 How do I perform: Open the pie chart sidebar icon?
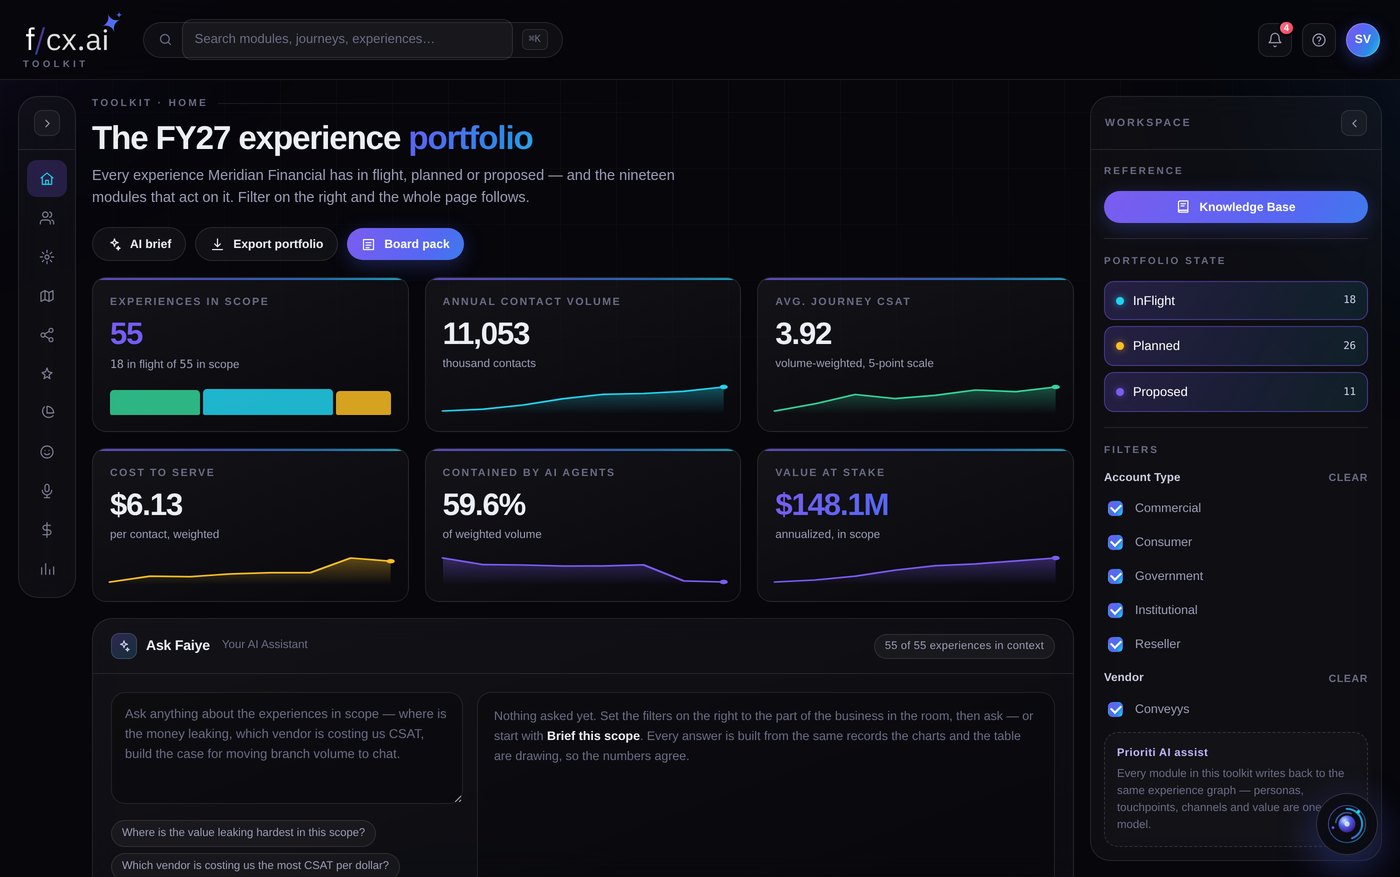pos(47,412)
